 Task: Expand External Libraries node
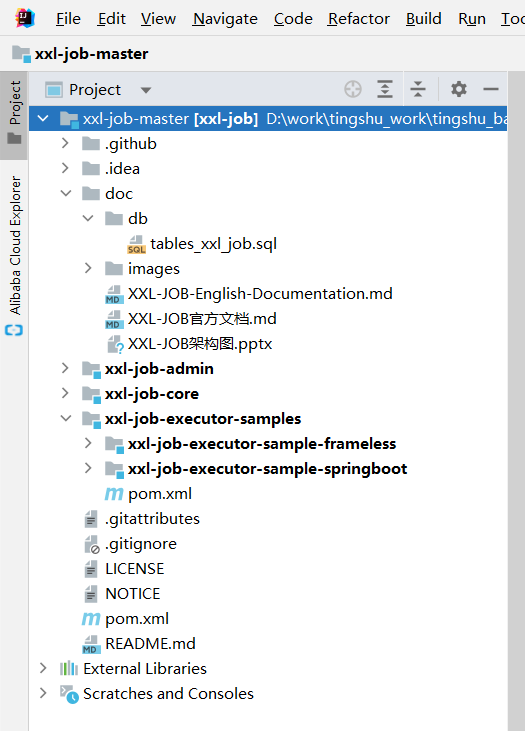click(x=43, y=669)
